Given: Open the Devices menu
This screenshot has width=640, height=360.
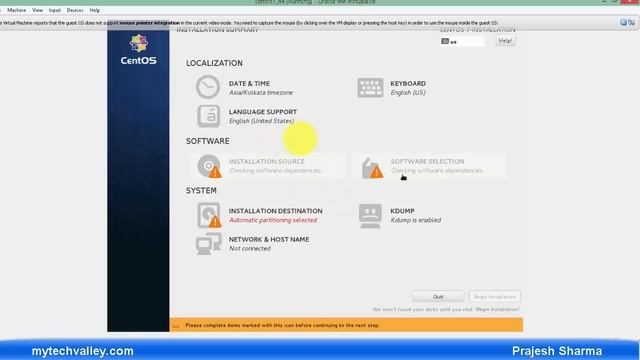Looking at the screenshot, I should point(75,10).
